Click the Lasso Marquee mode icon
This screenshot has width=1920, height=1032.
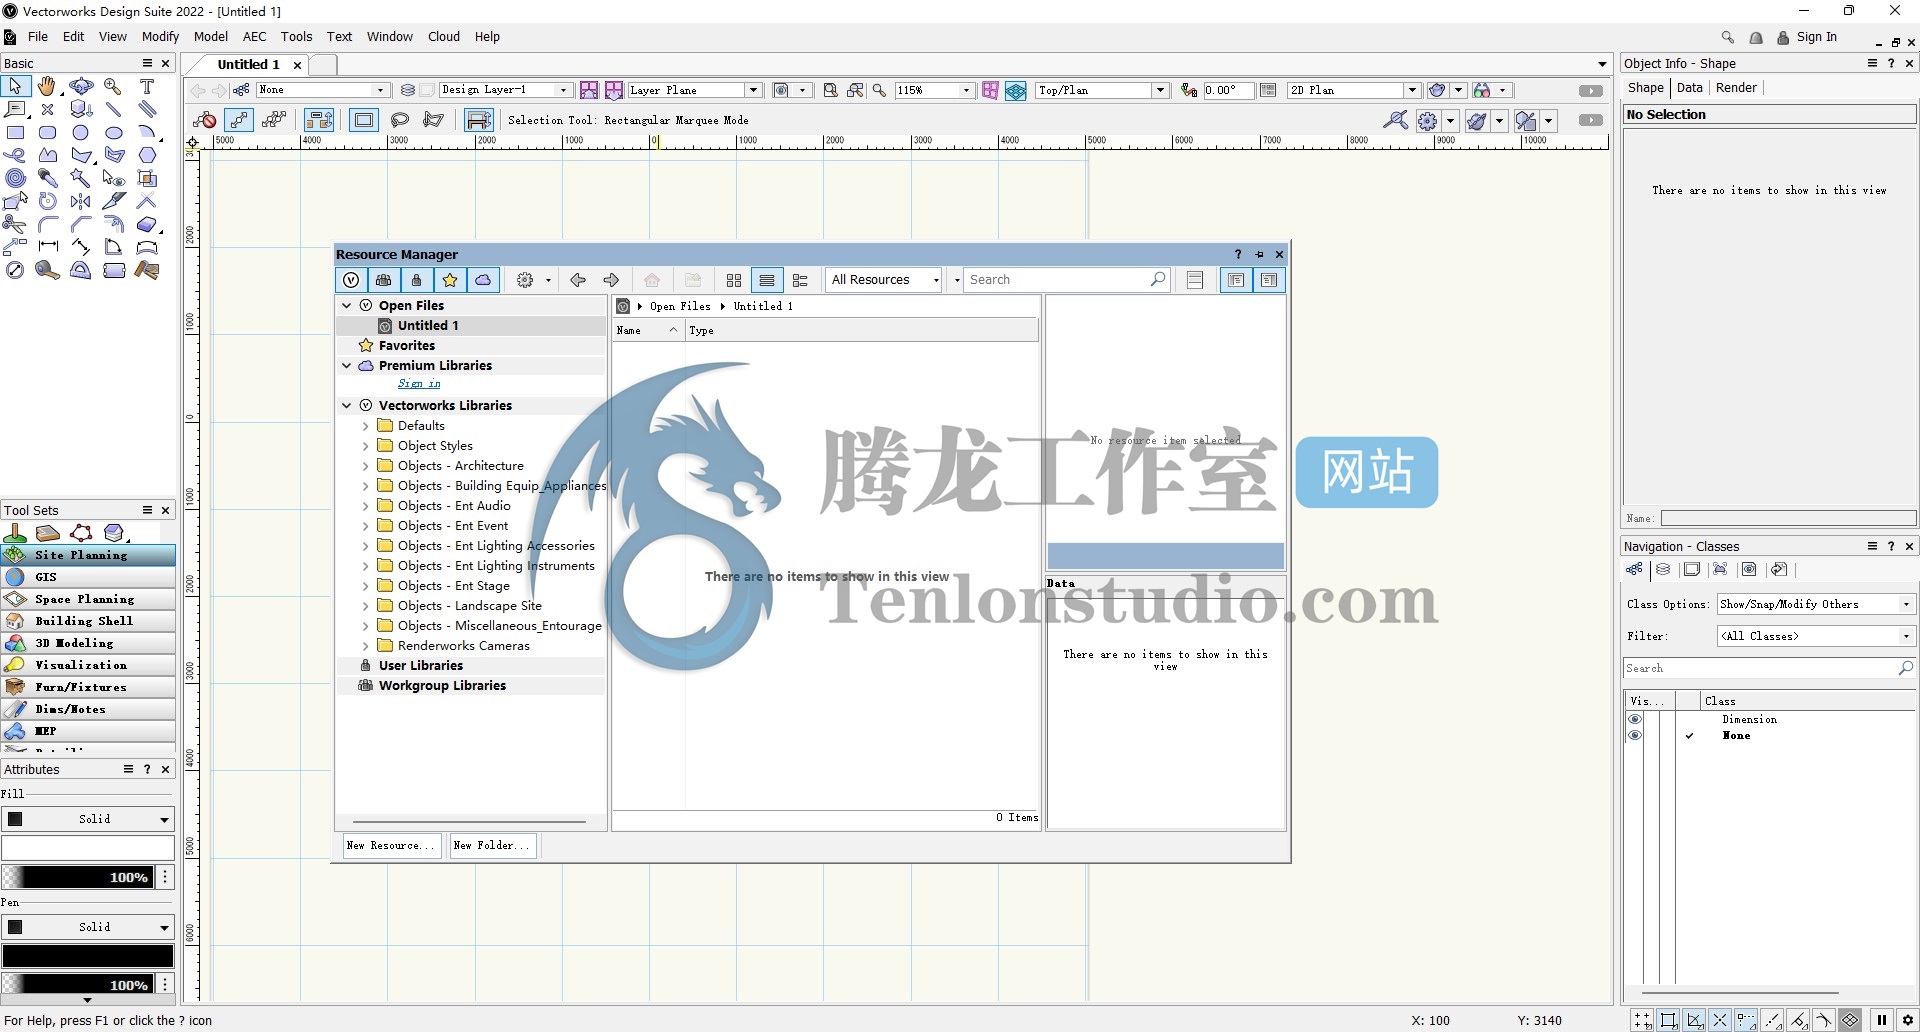pyautogui.click(x=400, y=120)
